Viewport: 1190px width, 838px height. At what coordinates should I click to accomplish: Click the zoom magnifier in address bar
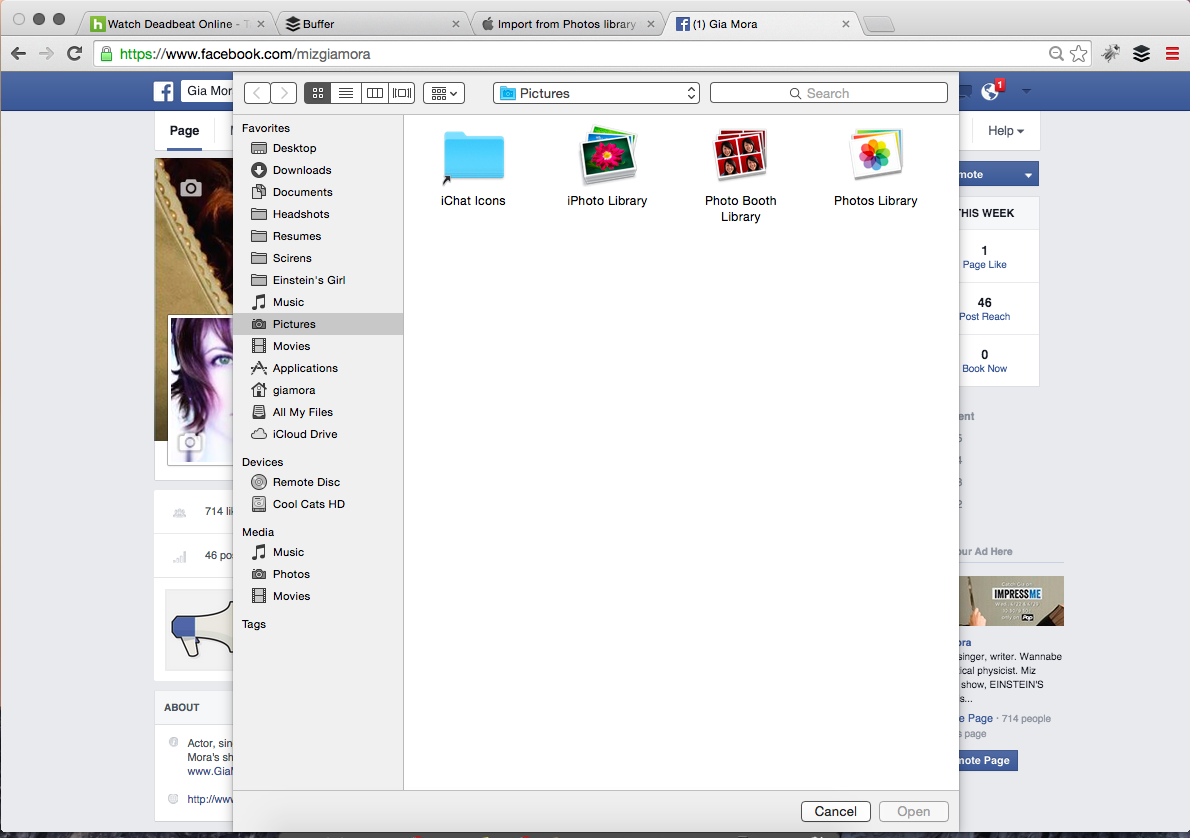coord(1056,54)
